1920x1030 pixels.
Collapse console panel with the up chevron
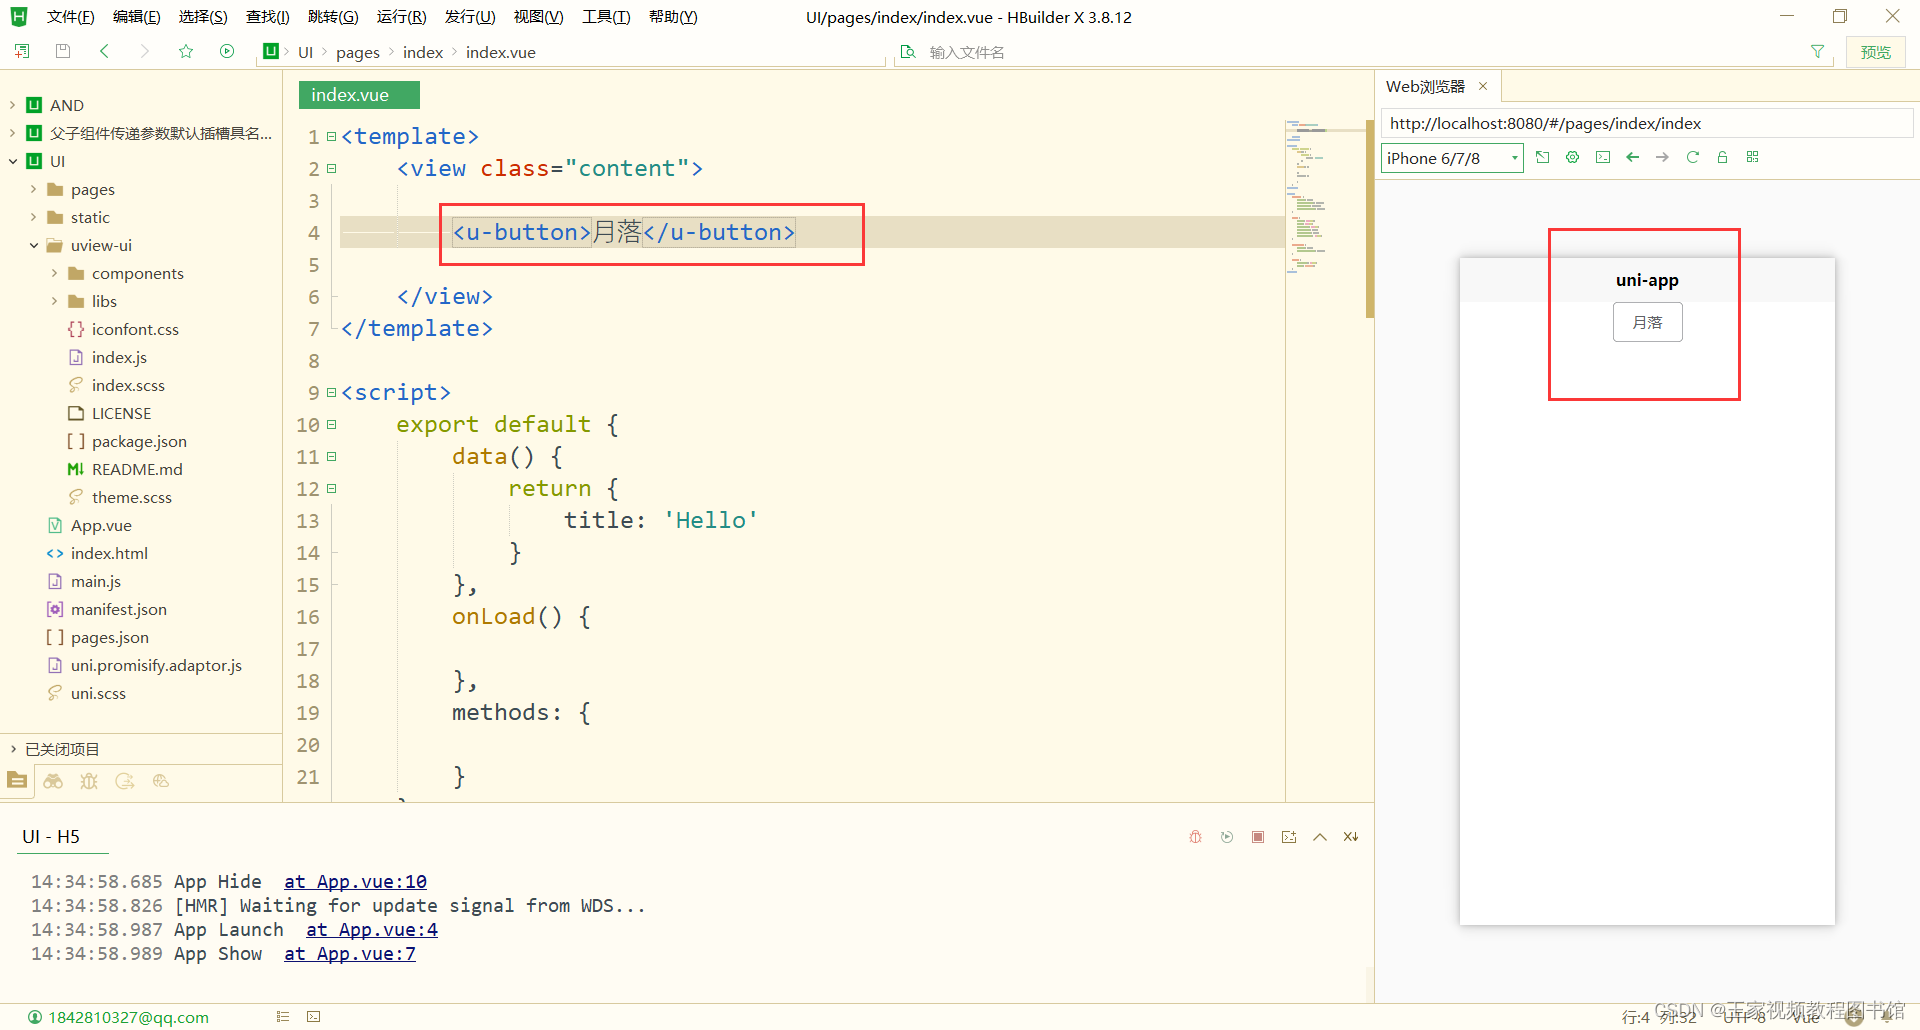tap(1320, 837)
